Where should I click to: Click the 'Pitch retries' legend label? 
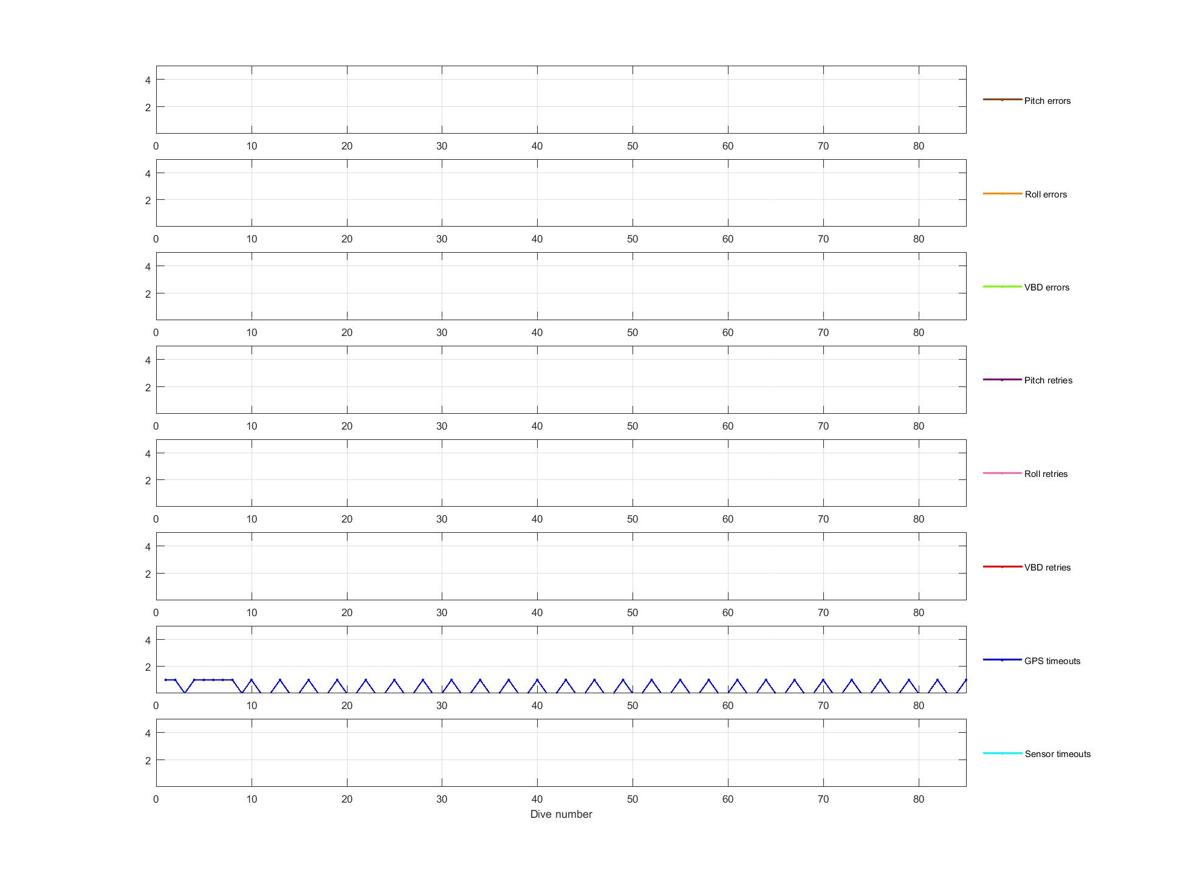(x=1048, y=380)
